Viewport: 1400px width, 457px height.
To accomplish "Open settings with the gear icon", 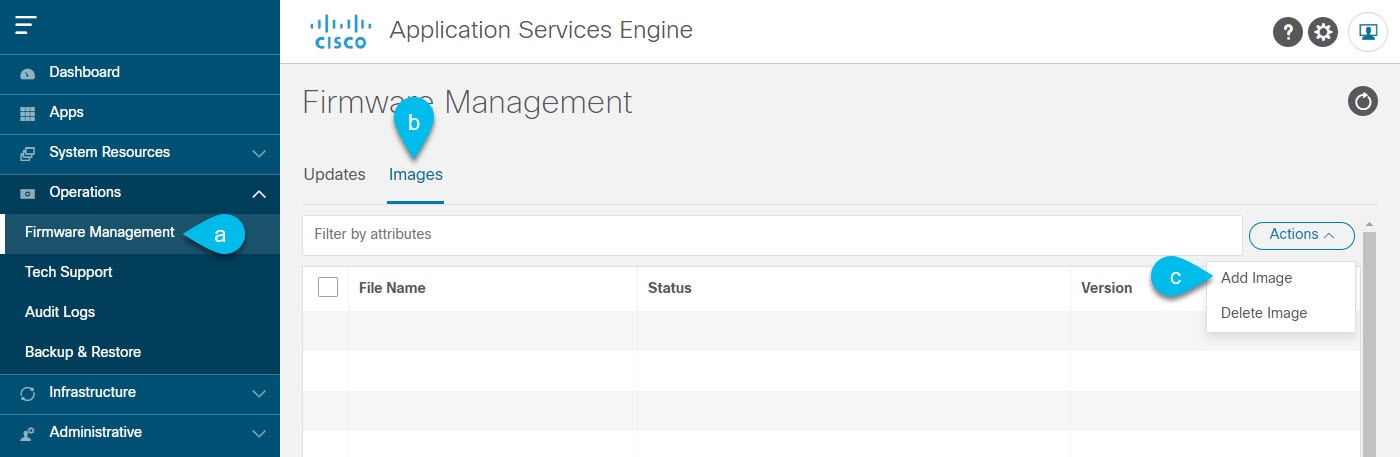I will pyautogui.click(x=1323, y=32).
